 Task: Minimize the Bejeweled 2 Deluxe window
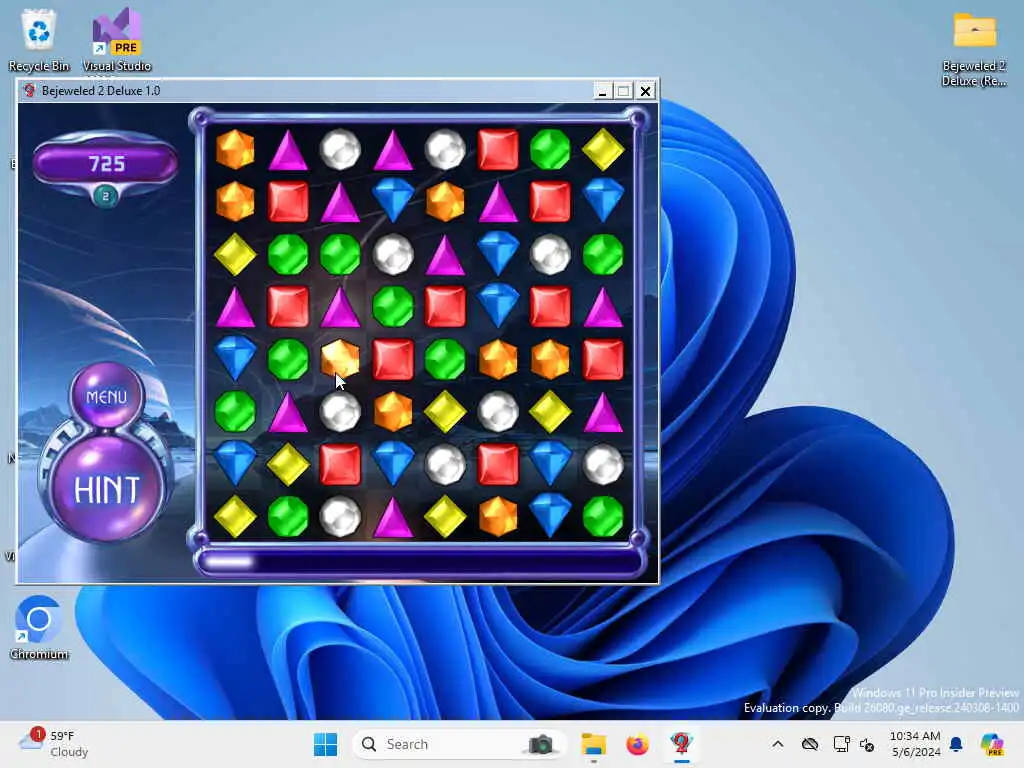click(x=602, y=91)
